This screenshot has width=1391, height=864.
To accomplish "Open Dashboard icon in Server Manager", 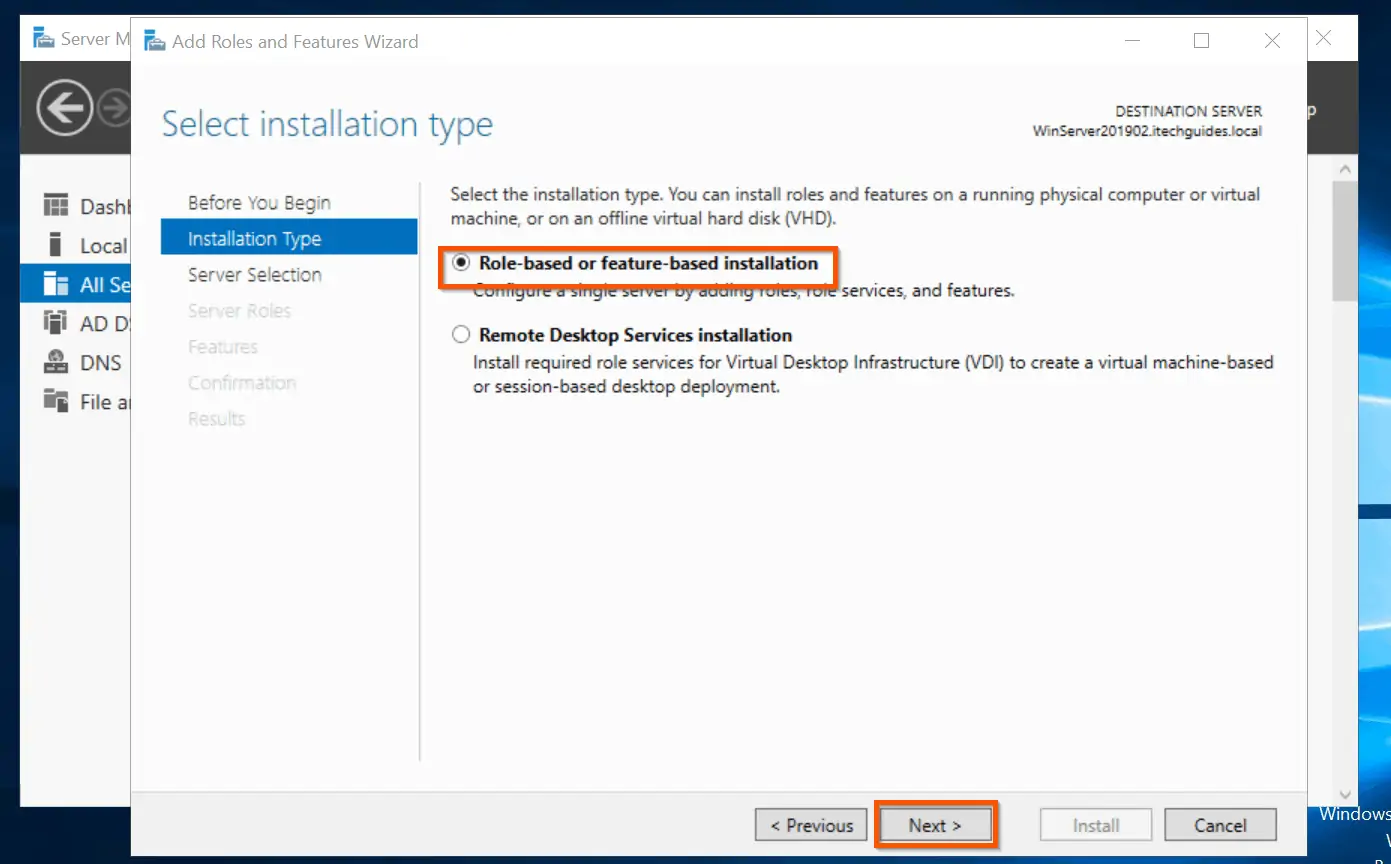I will click(56, 206).
